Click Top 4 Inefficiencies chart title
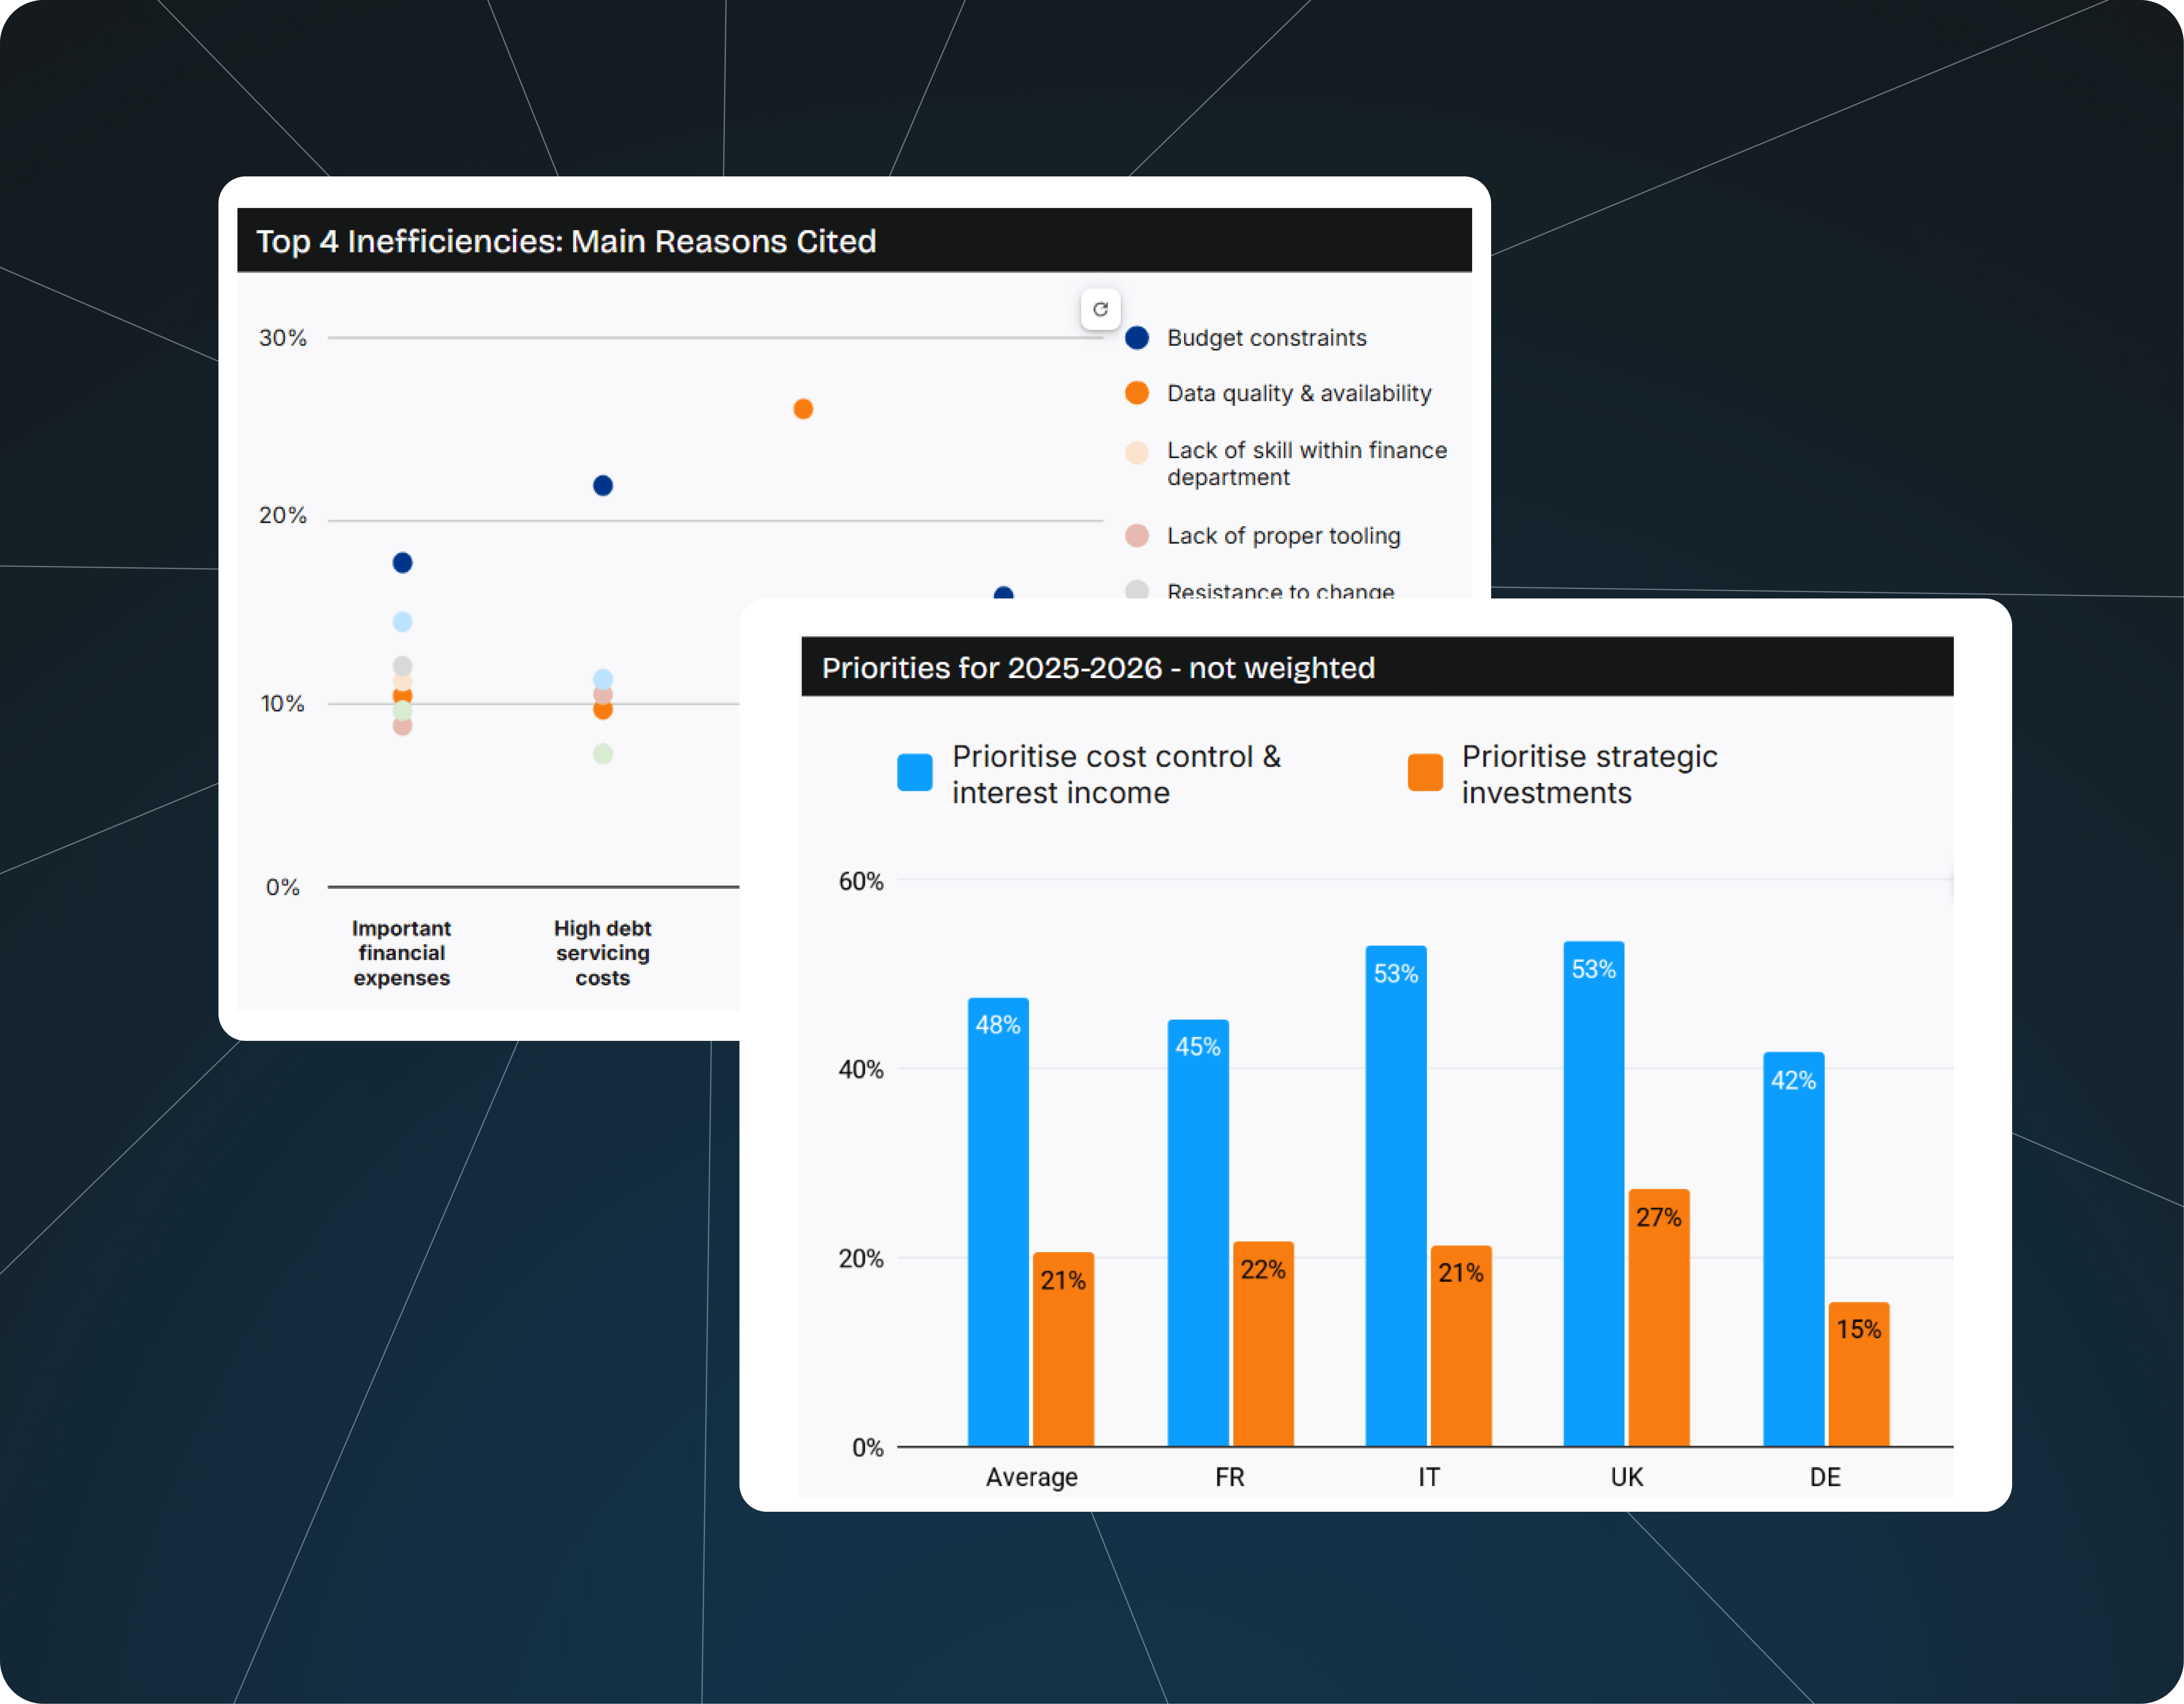 pos(566,241)
